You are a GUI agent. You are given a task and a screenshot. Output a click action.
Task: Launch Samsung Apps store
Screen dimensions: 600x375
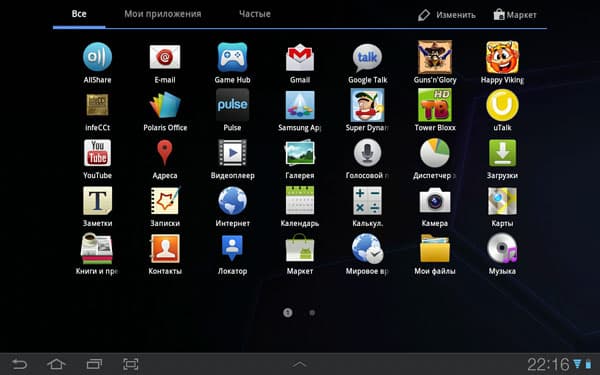300,105
